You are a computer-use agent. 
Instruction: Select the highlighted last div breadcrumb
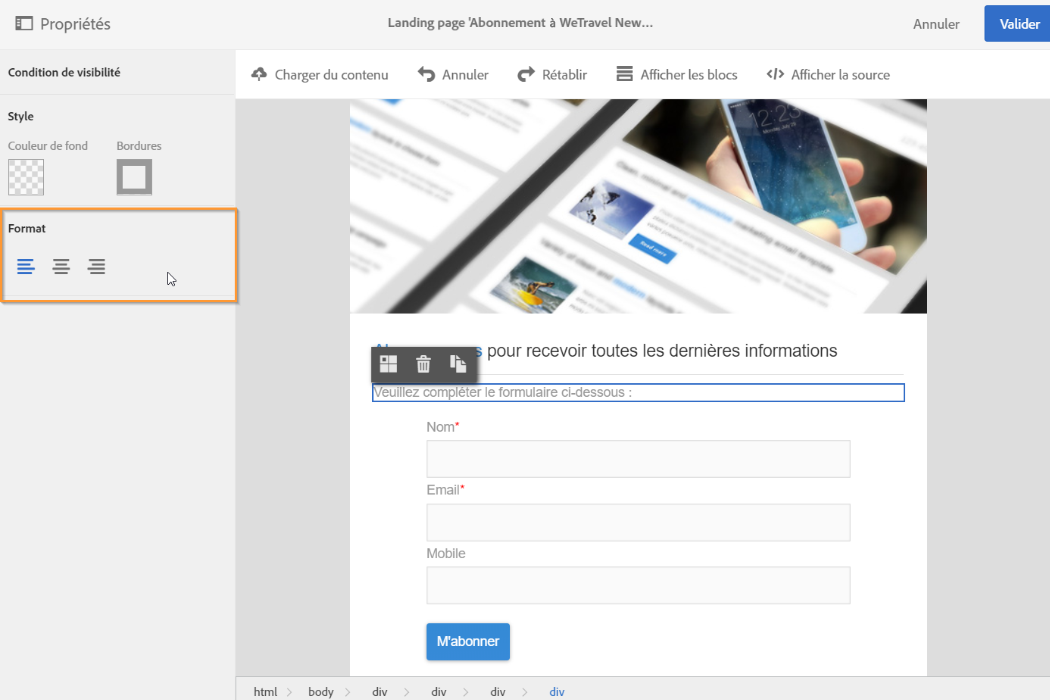coord(556,692)
